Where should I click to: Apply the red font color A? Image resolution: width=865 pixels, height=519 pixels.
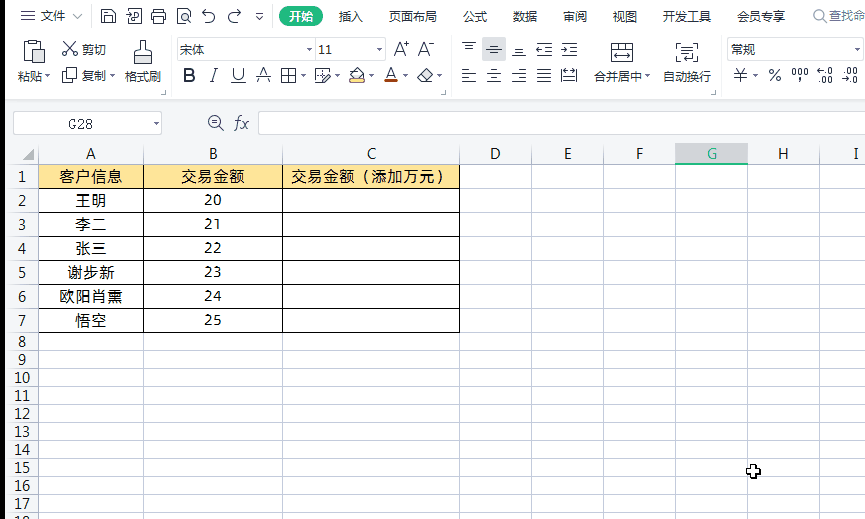(391, 74)
